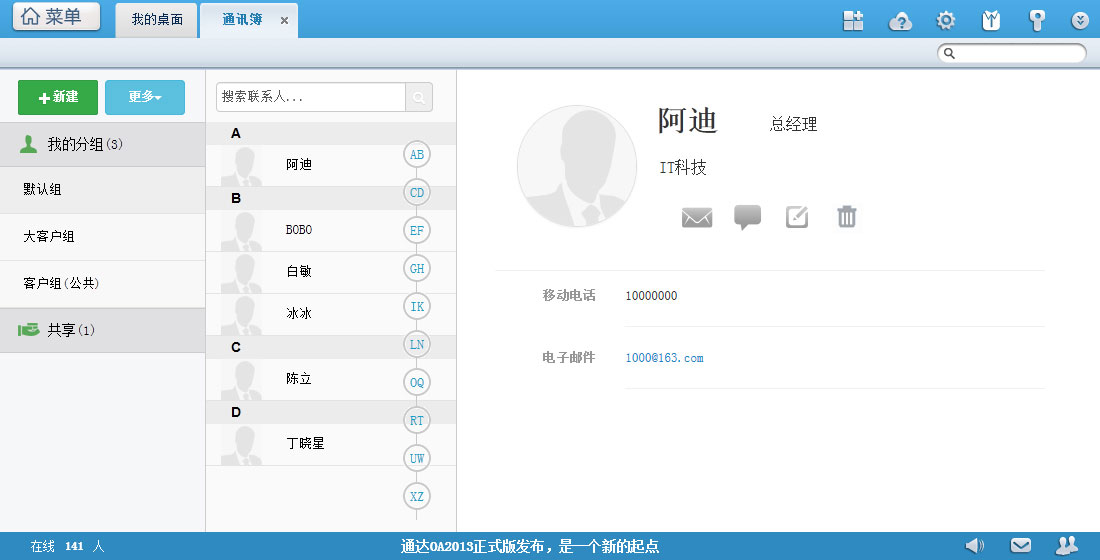Jump to the GH alphabet index marker
1100x560 pixels.
tap(417, 268)
